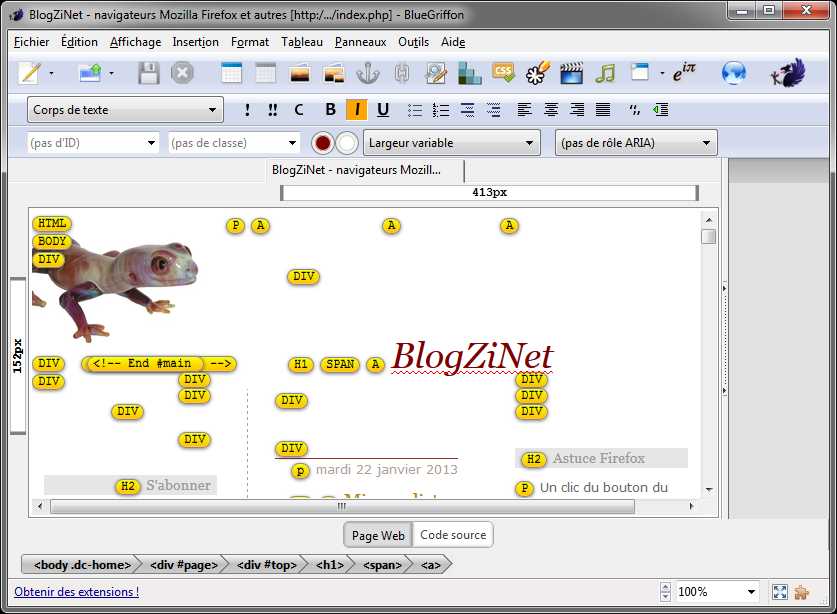The width and height of the screenshot is (837, 614).
Task: Click the anchor insert icon
Action: pyautogui.click(x=368, y=73)
